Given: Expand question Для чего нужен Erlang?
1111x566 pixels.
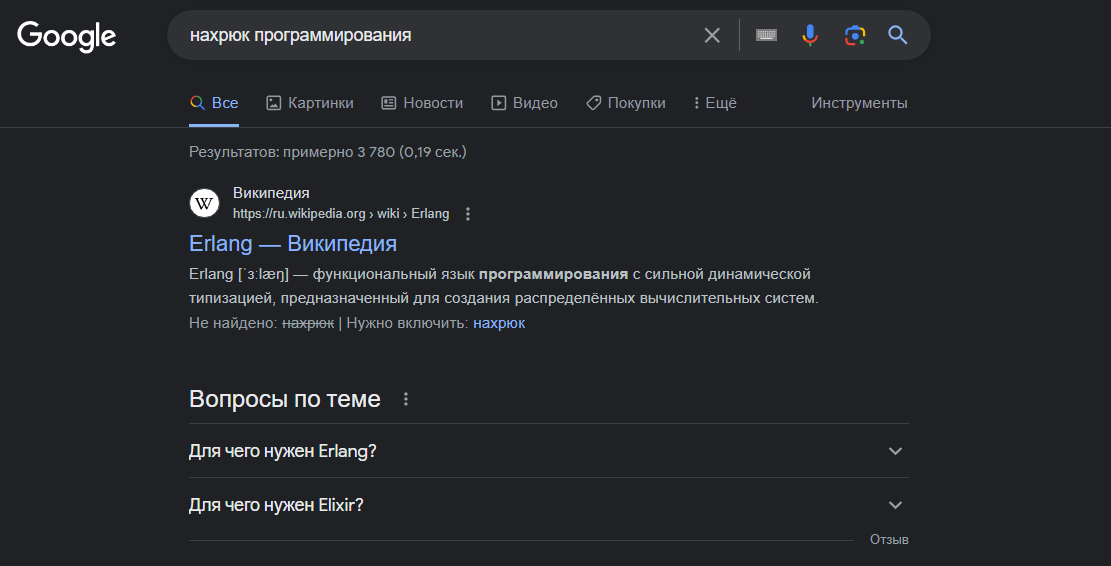Looking at the screenshot, I should [548, 451].
